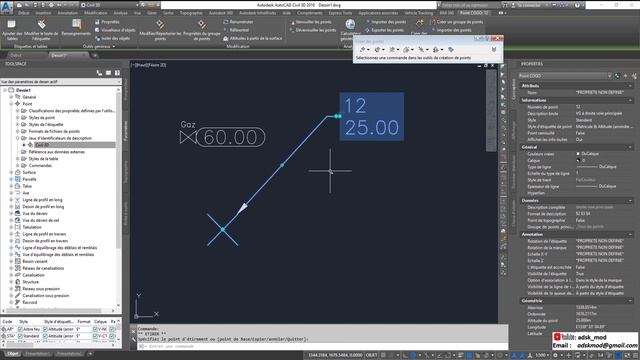The width and height of the screenshot is (640, 360).
Task: Click the Couleurs vraies DuCalque swatch
Action: point(578,154)
